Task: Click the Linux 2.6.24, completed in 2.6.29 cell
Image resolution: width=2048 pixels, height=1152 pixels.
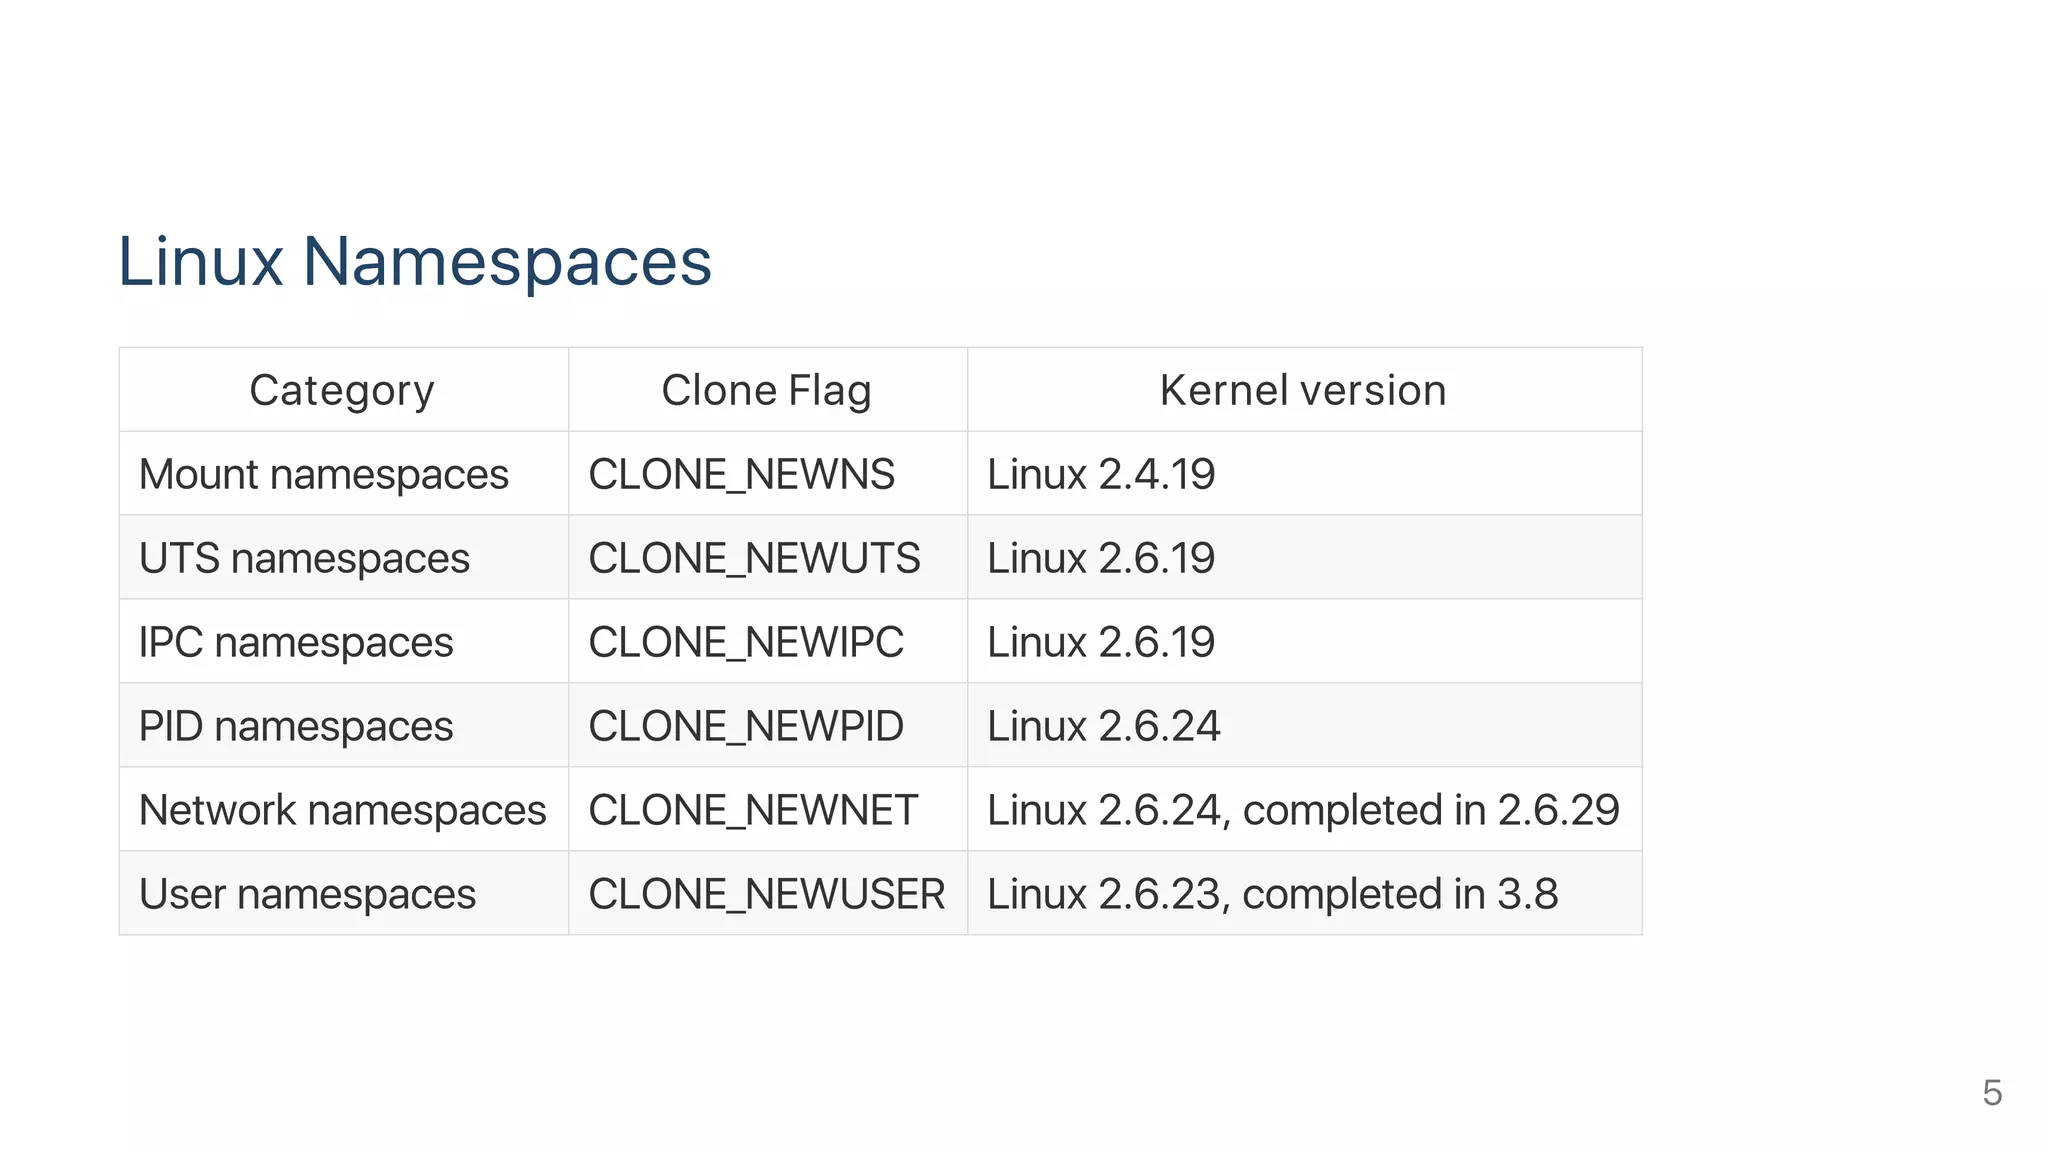Action: coord(1303,810)
